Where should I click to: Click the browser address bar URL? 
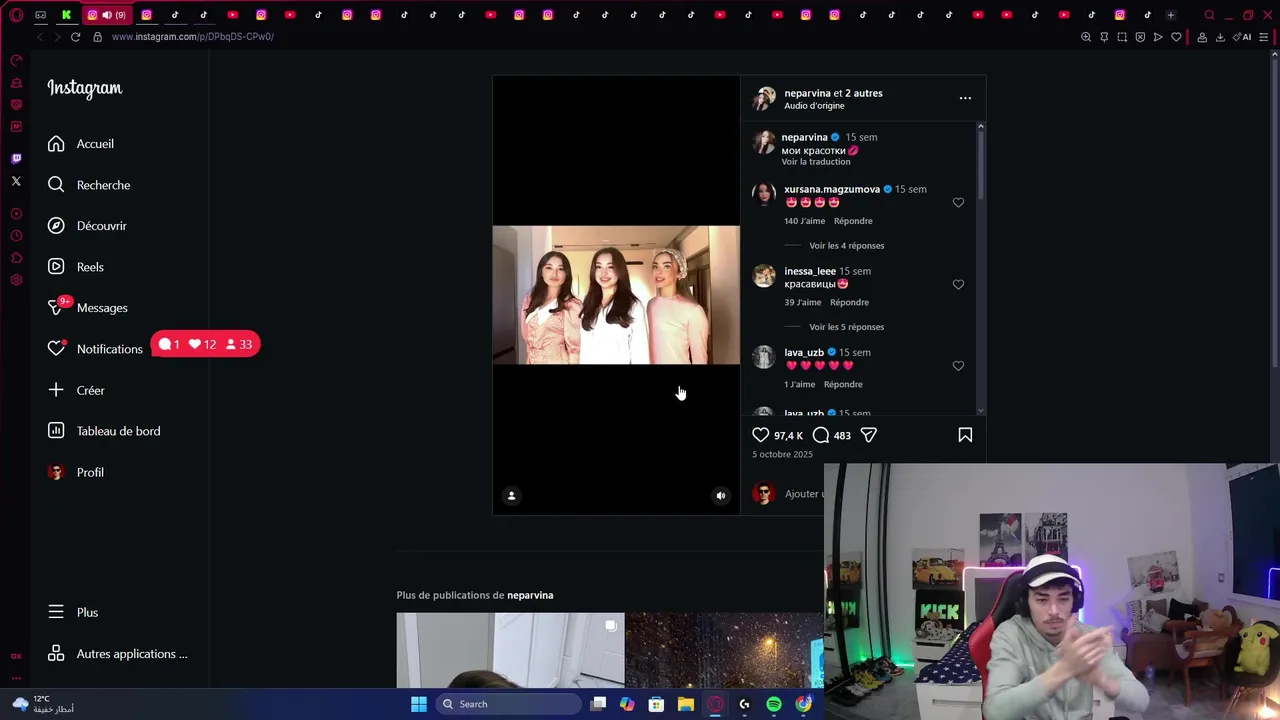point(193,37)
